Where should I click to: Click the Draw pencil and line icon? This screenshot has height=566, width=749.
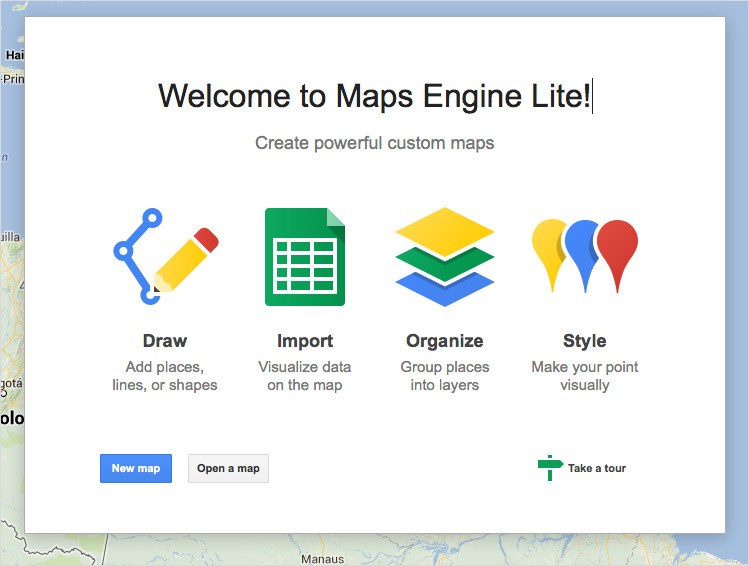(x=165, y=256)
